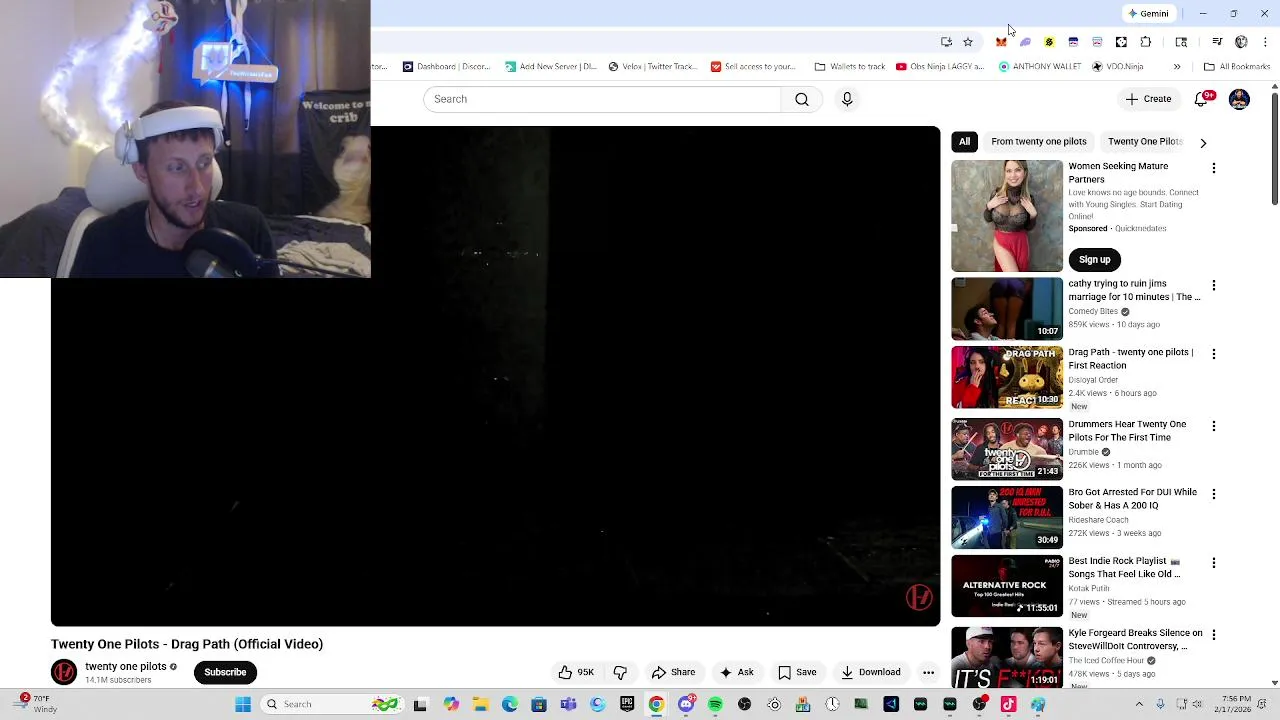Viewport: 1280px width, 720px height.
Task: Click the install app icon in address bar
Action: [946, 42]
